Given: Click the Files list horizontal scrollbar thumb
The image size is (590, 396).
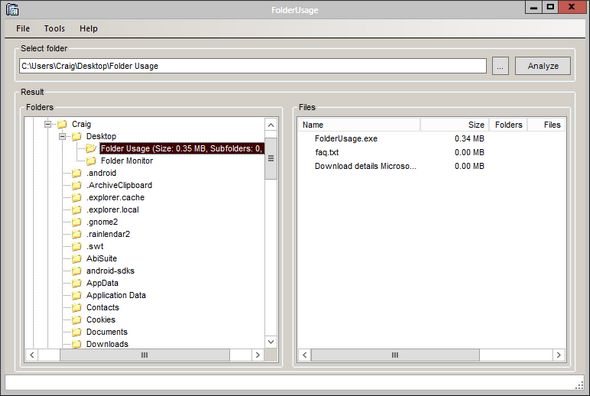Looking at the screenshot, I should point(395,355).
